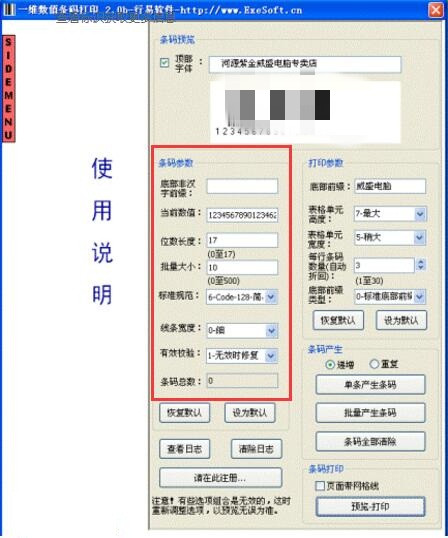Click the 批量产生条码 button
The image size is (448, 538).
click(370, 413)
